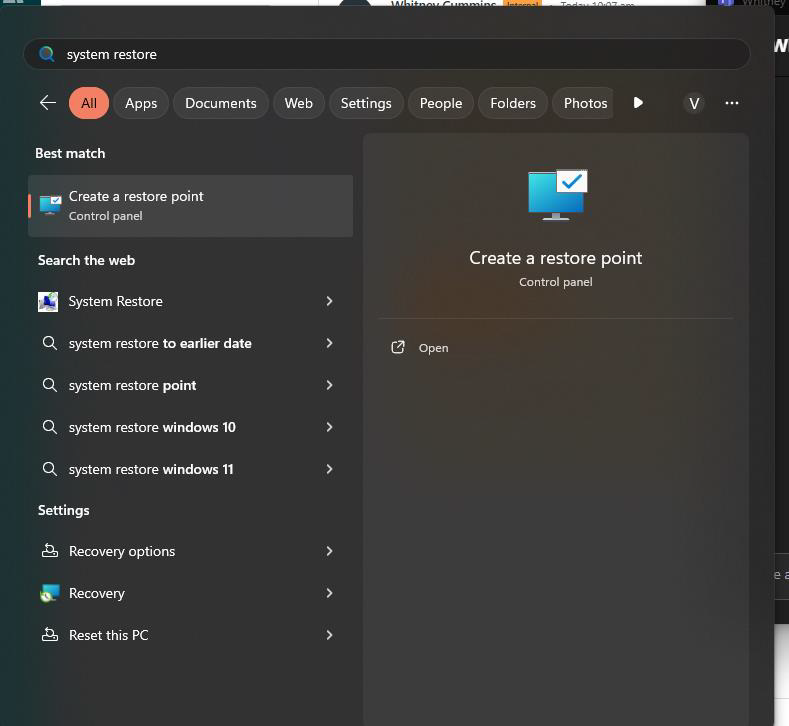Image resolution: width=789 pixels, height=726 pixels.
Task: Switch to the Apps filter tab
Action: [x=141, y=103]
